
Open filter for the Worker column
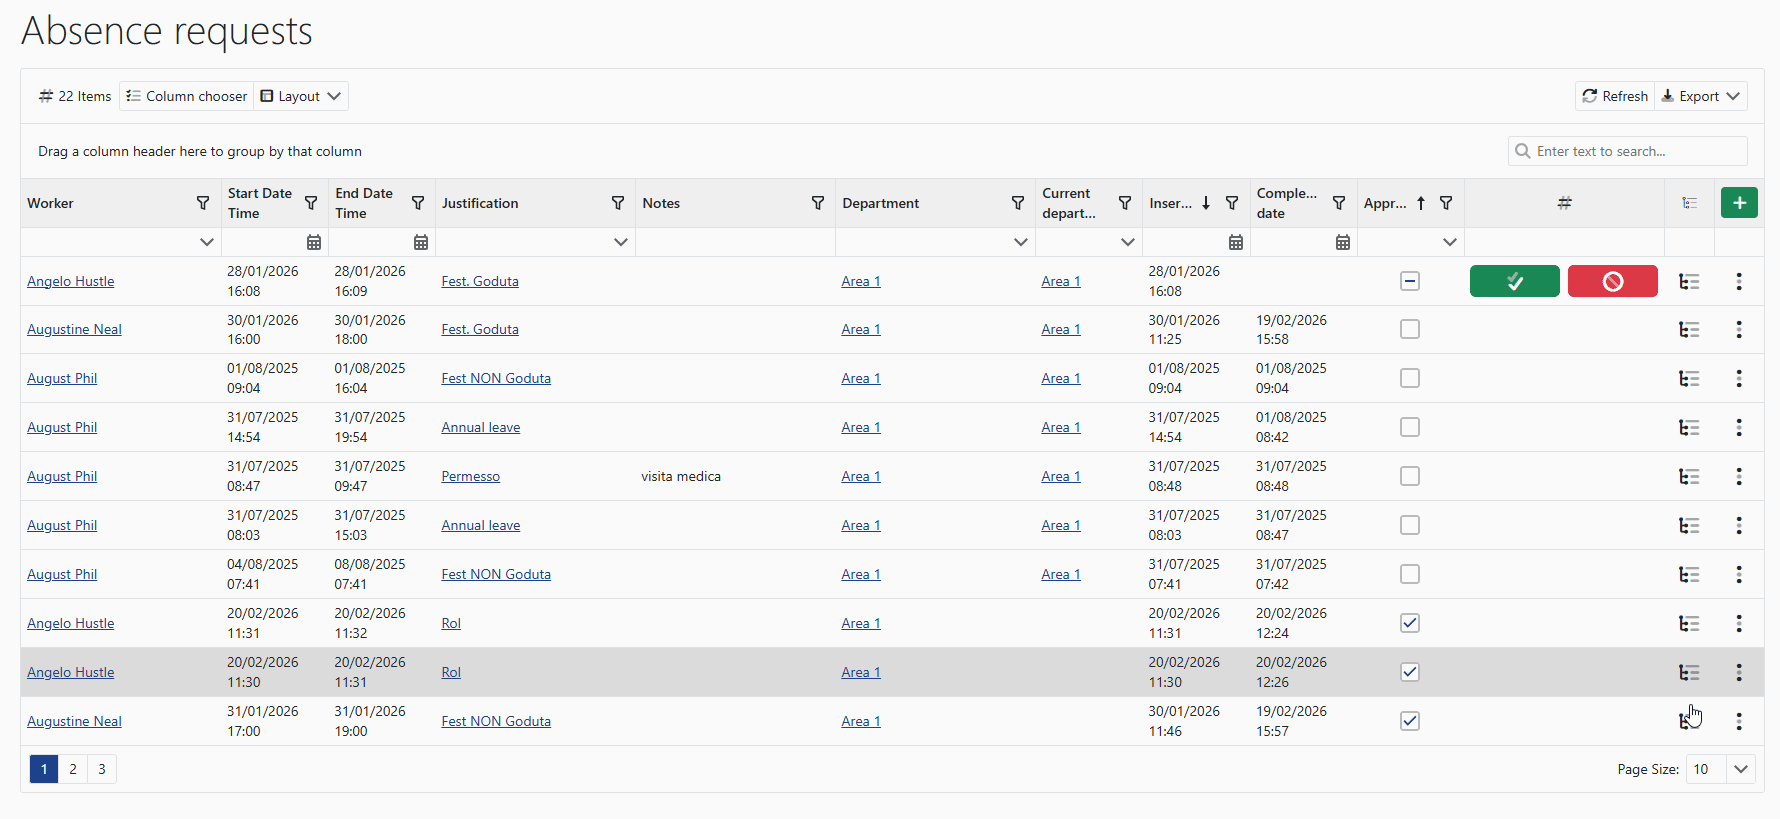[203, 203]
